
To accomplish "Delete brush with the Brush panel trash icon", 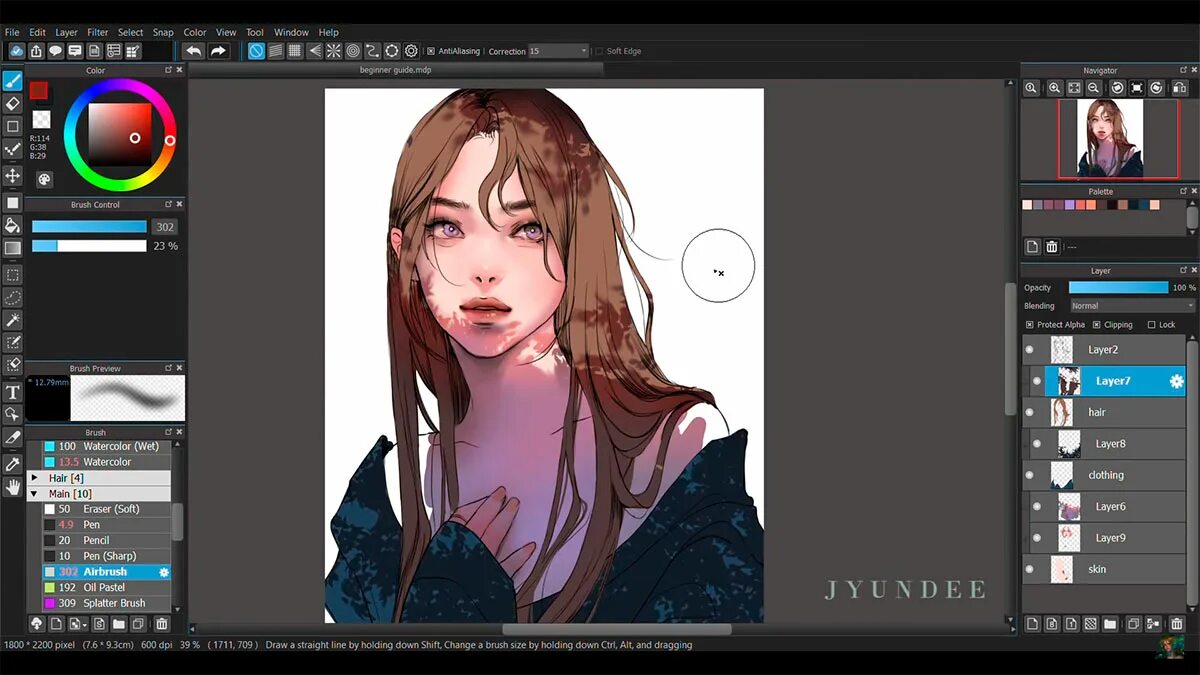I will 161,624.
